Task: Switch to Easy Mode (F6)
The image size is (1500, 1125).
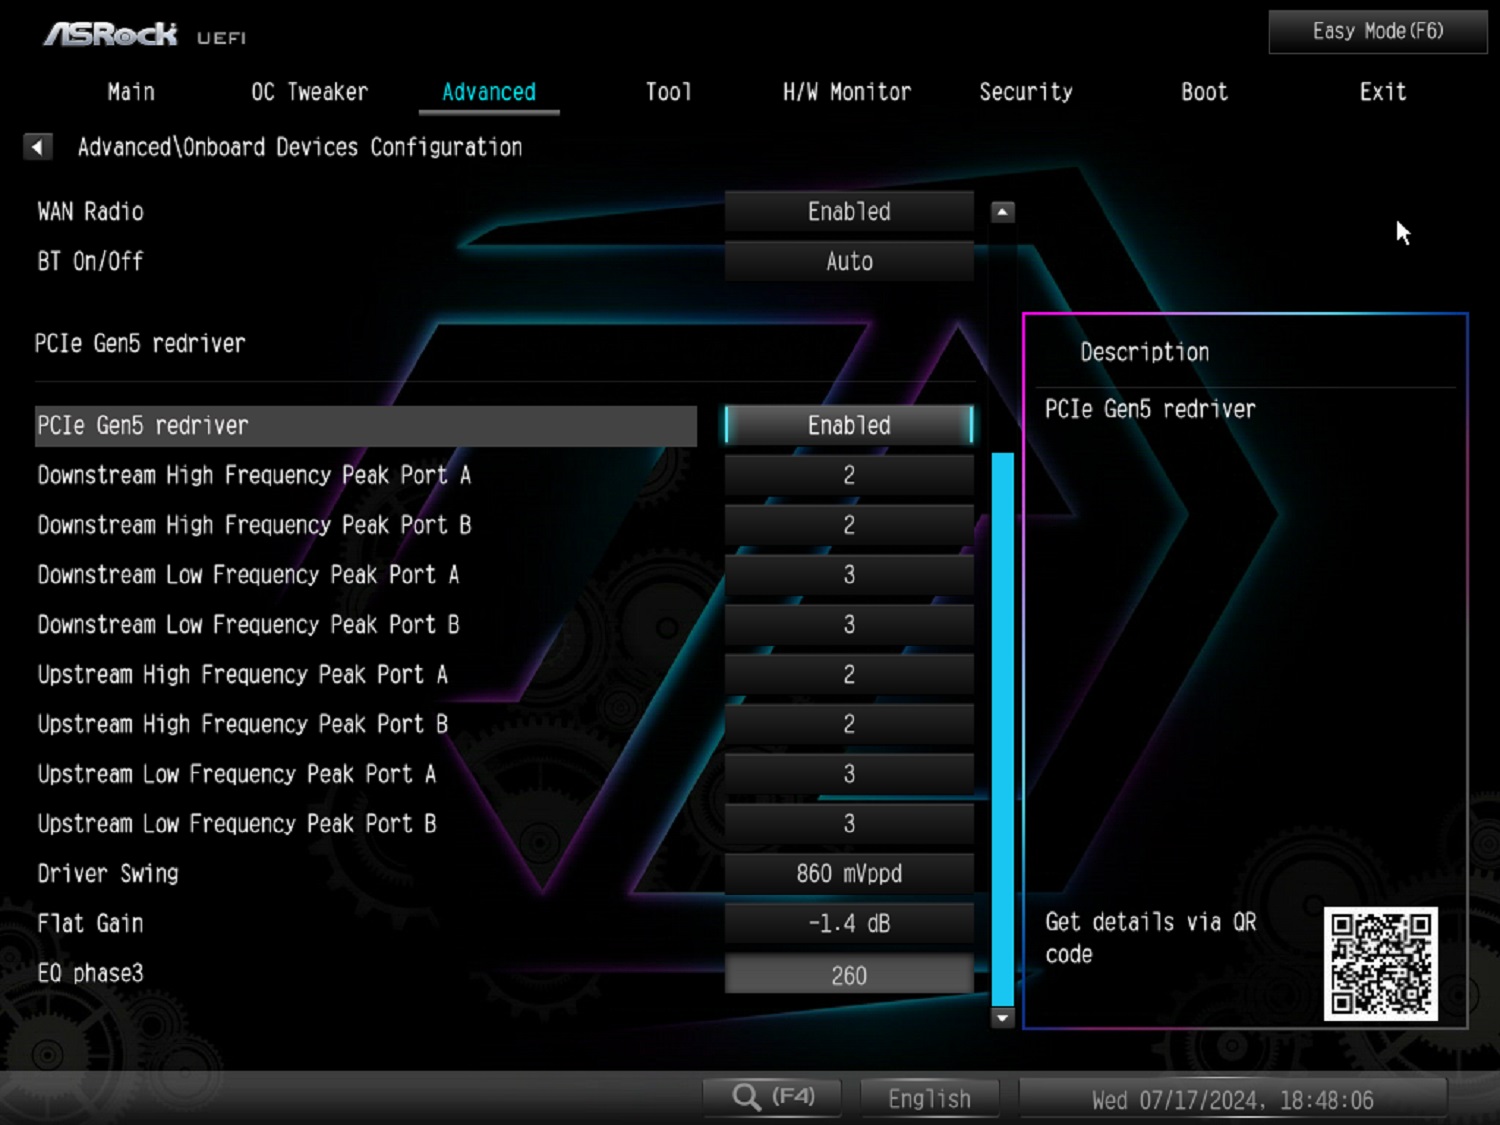Action: click(x=1378, y=31)
